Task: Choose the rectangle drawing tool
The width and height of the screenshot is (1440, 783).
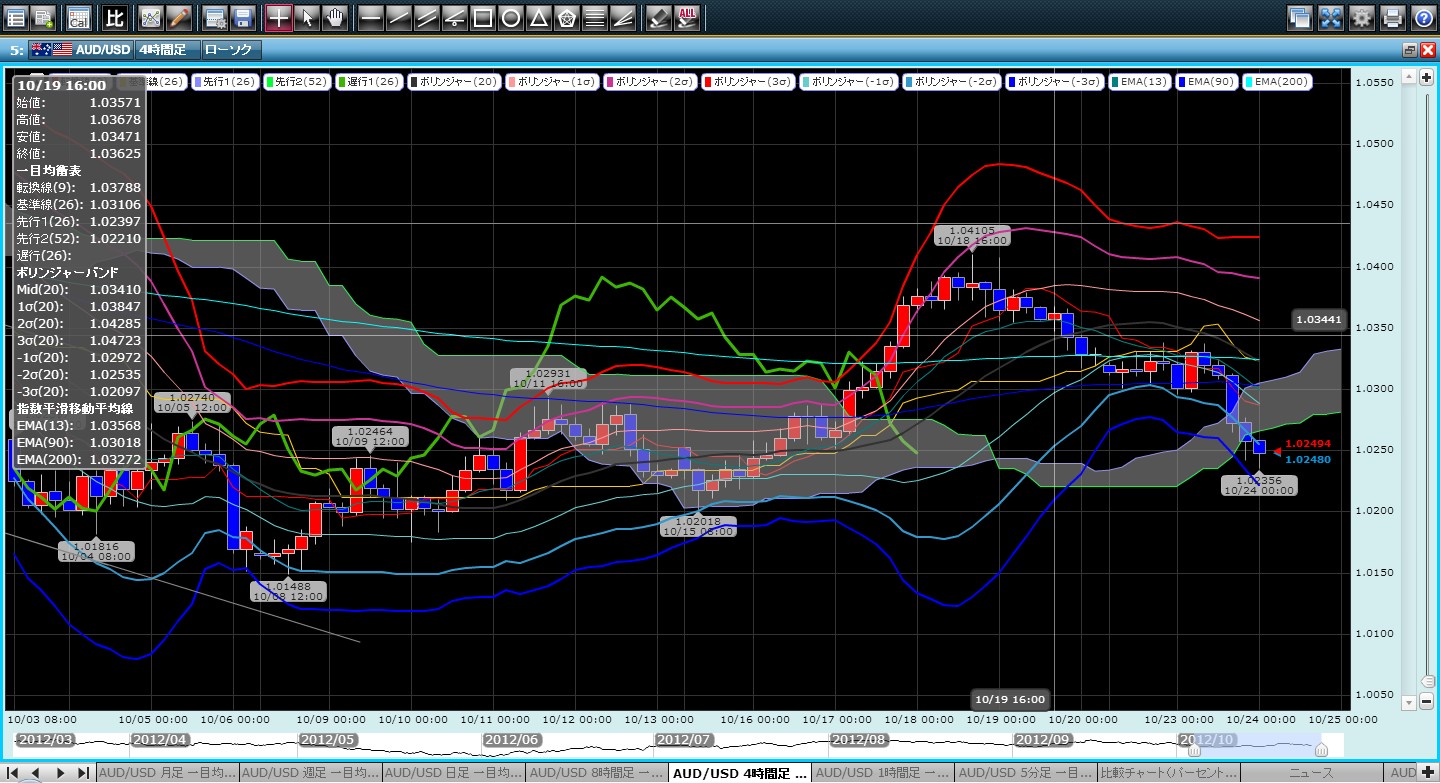Action: click(482, 17)
